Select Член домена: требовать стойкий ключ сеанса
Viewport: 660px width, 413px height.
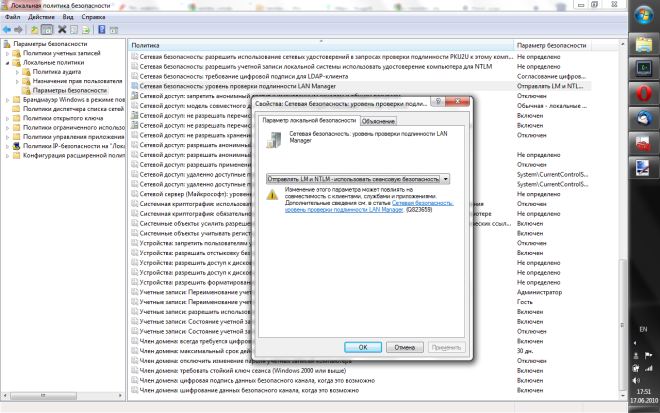pos(243,371)
